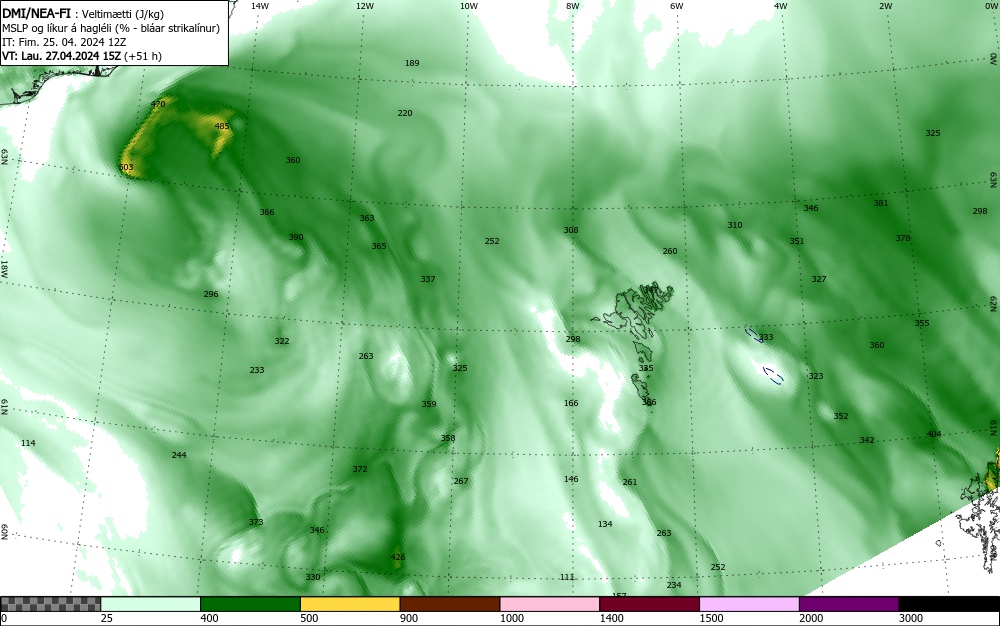
Task: Click the 373 value on the map
Action: pyautogui.click(x=256, y=522)
